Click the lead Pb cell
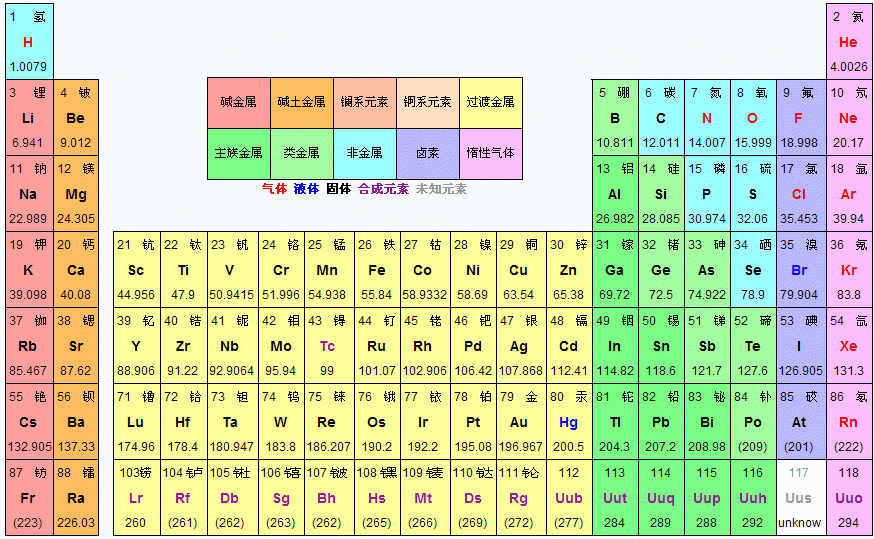Screen dimensions: 874x539 pos(661,421)
